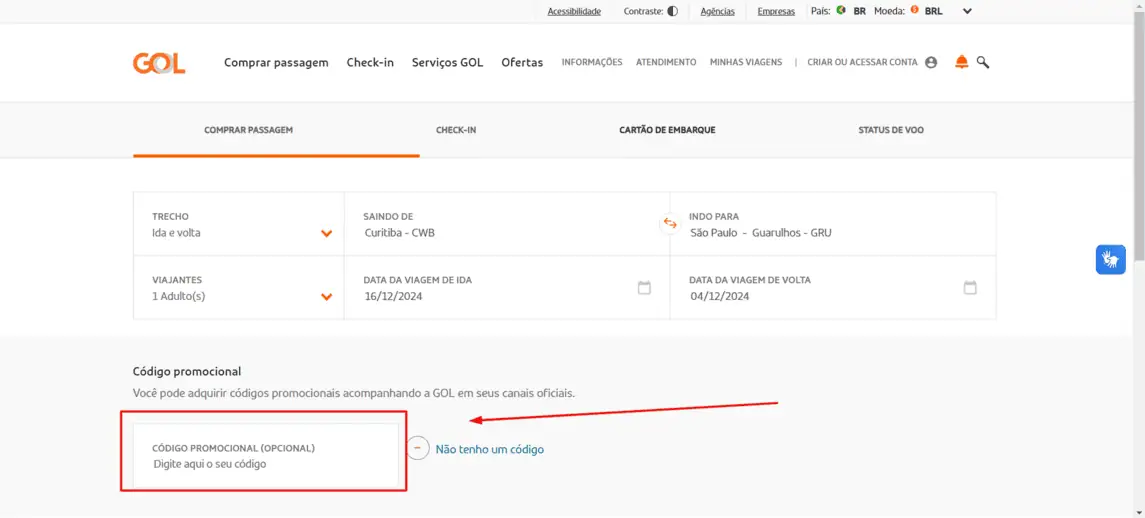
Task: Go to MINHAS VIAGENS
Action: coord(746,63)
